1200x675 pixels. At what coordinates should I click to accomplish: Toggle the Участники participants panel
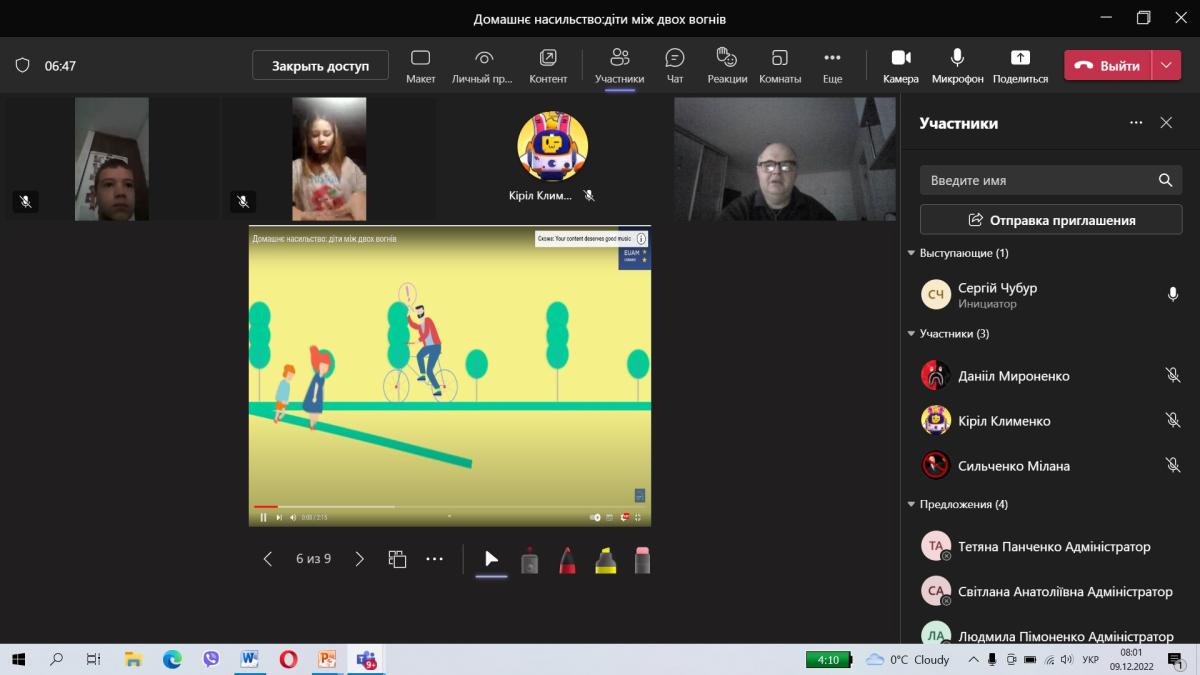(x=619, y=66)
